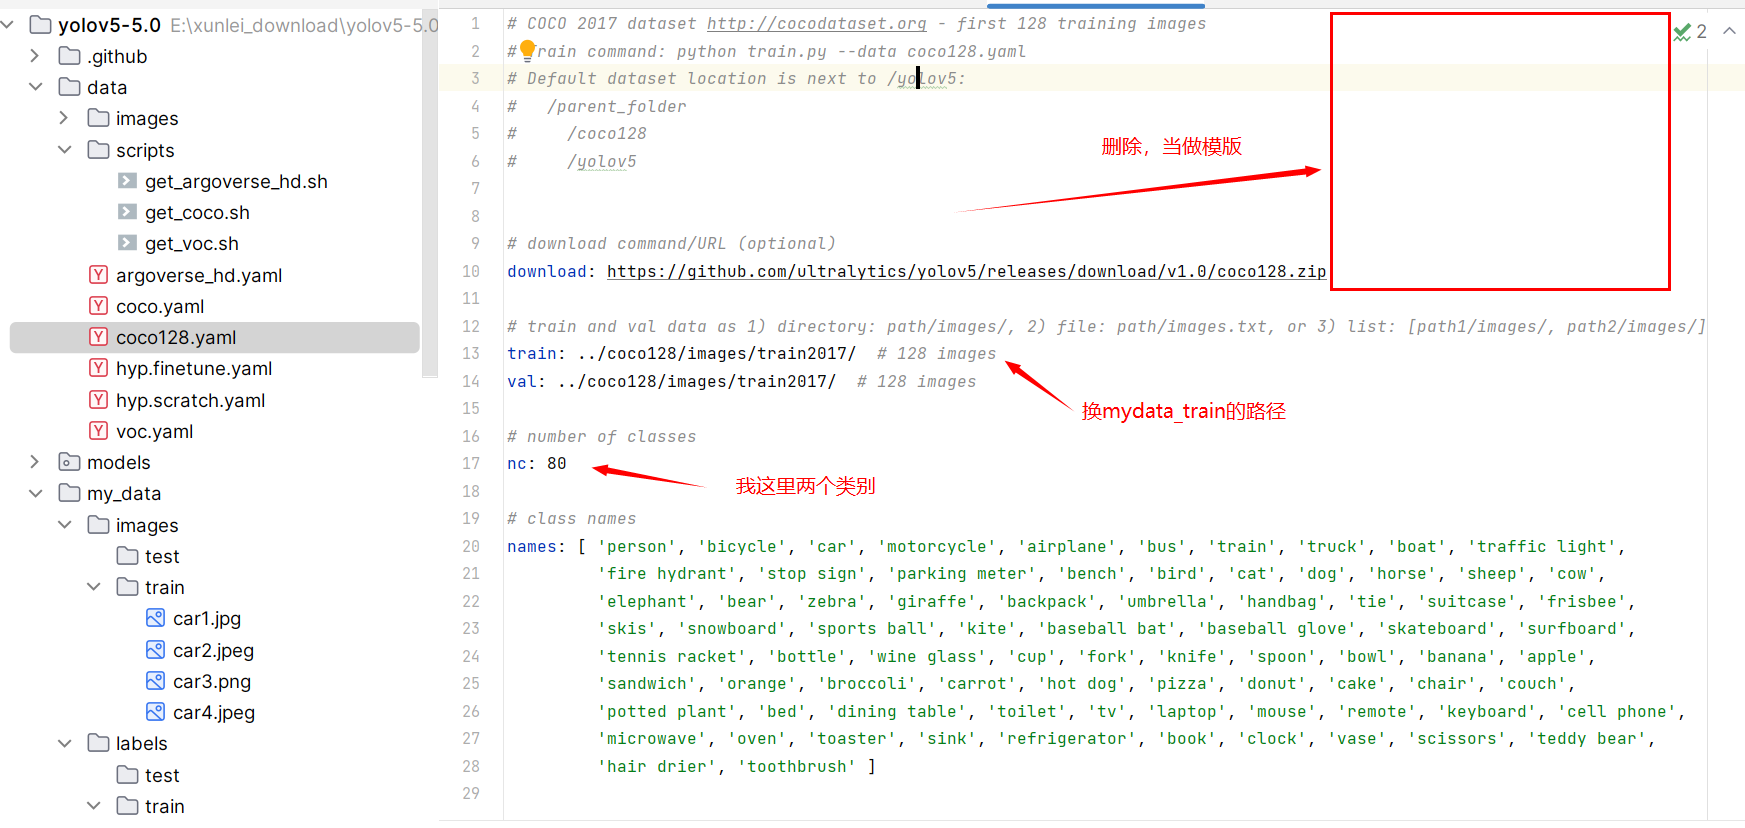Click coco128.yaml YAML file icon
The image size is (1745, 828).
pyautogui.click(x=98, y=337)
